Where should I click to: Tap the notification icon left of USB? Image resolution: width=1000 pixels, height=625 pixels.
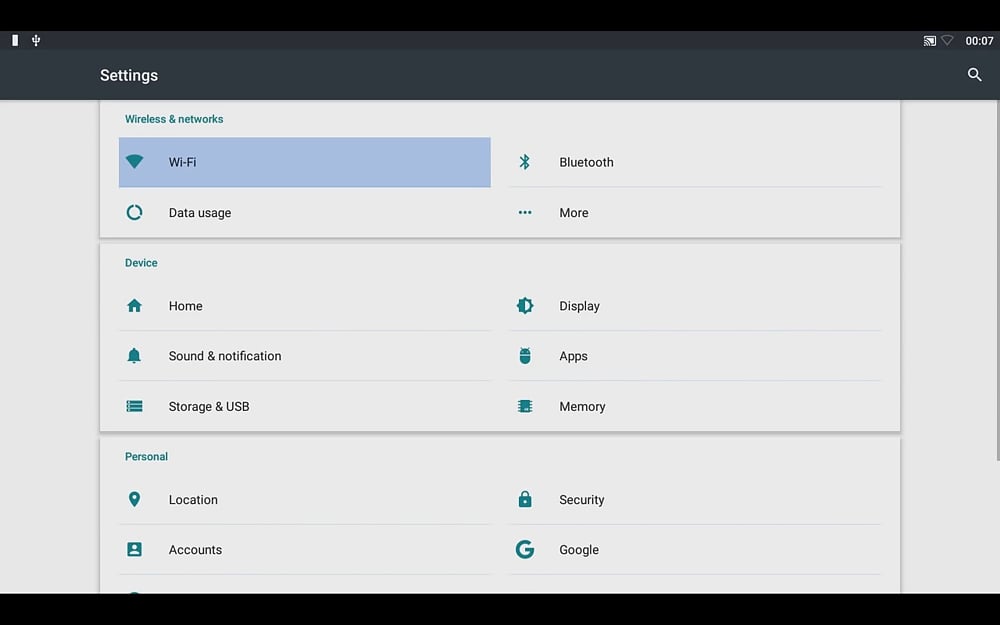tap(15, 40)
